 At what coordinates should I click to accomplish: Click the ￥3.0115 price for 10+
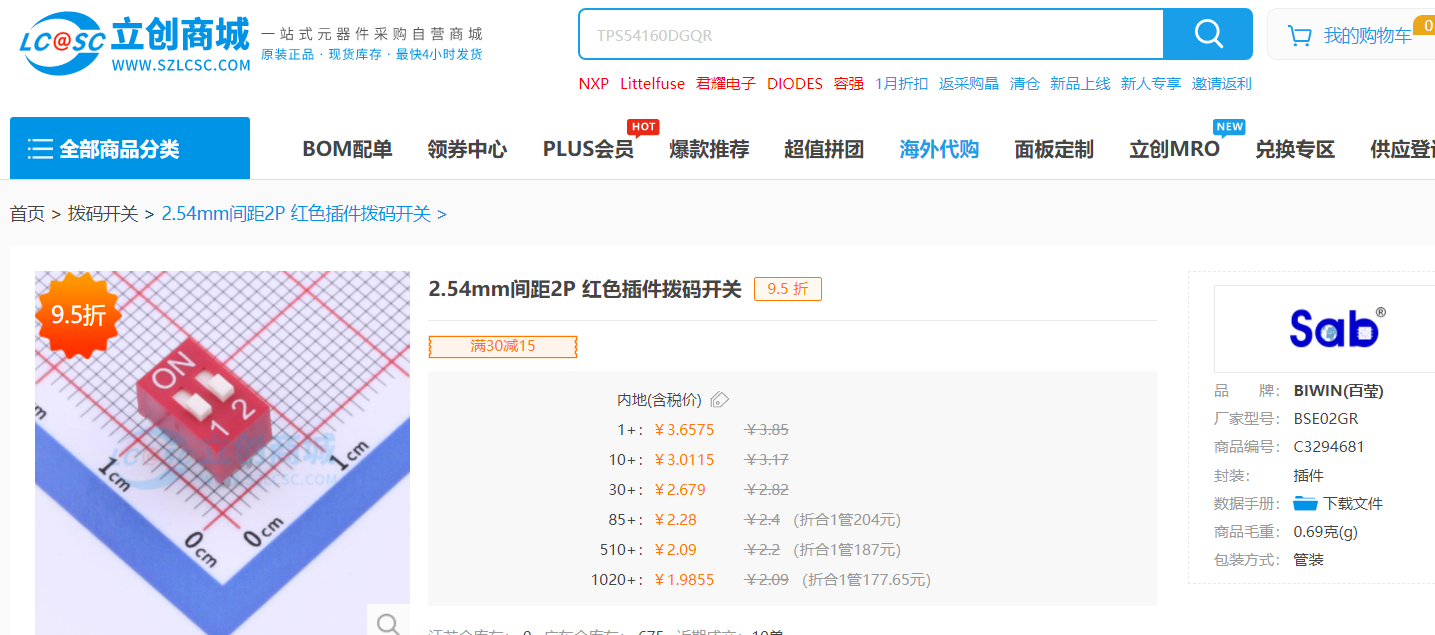coord(684,460)
